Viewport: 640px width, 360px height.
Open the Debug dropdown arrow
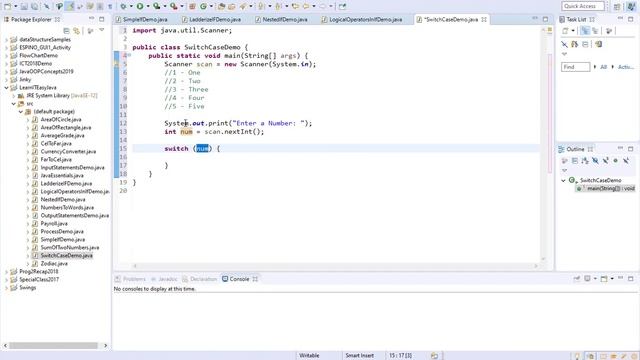tap(131, 7)
